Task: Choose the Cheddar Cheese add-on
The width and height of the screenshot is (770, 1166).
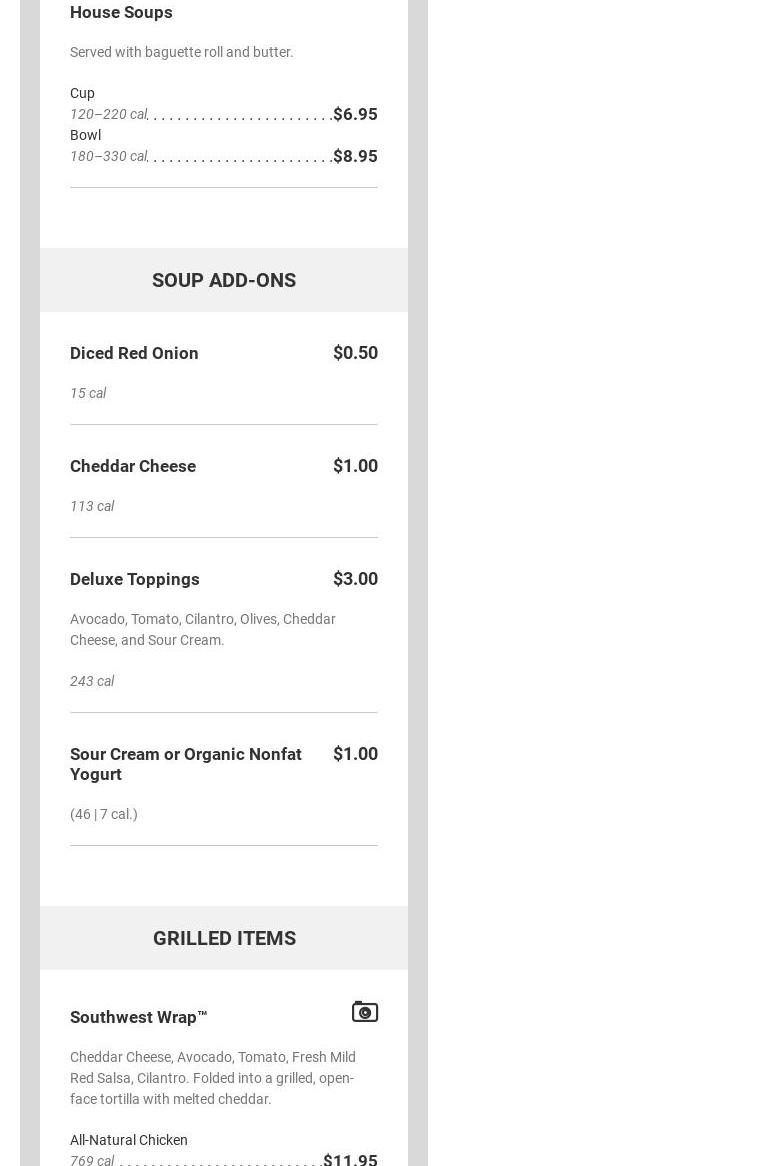Action: click(x=133, y=466)
